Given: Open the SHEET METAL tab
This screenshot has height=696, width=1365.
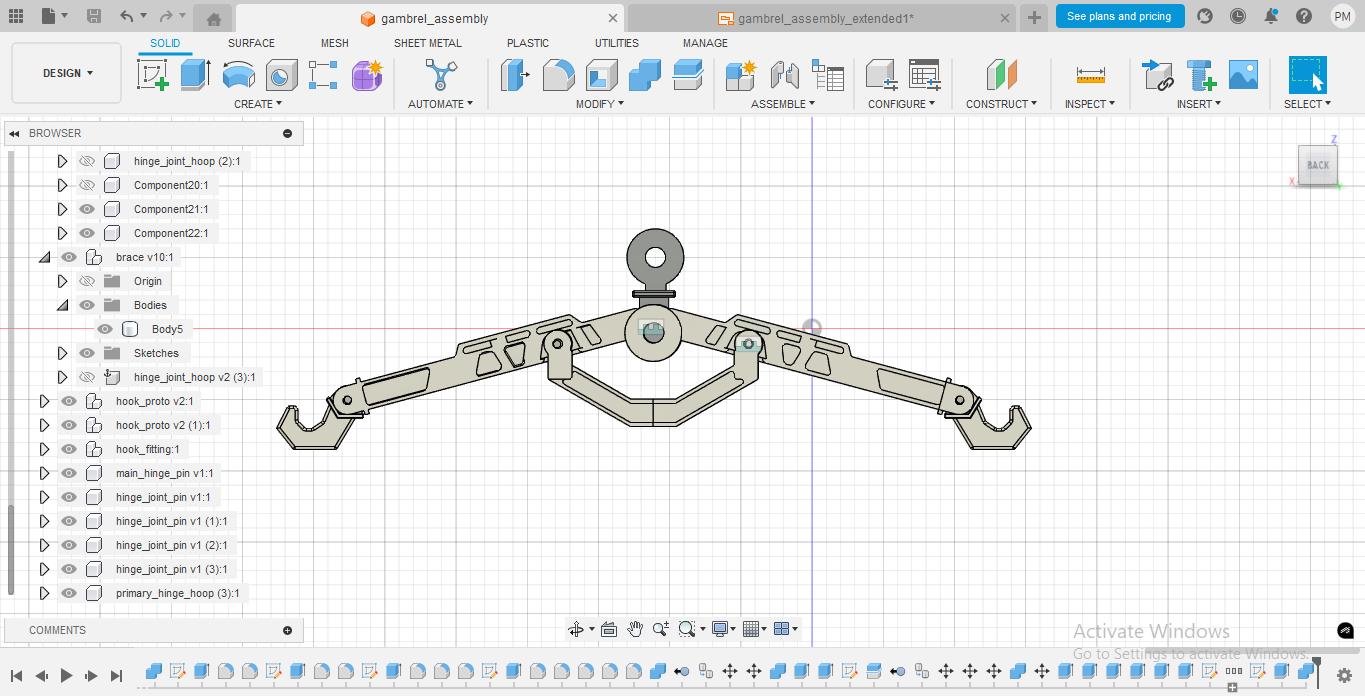Looking at the screenshot, I should [x=427, y=43].
